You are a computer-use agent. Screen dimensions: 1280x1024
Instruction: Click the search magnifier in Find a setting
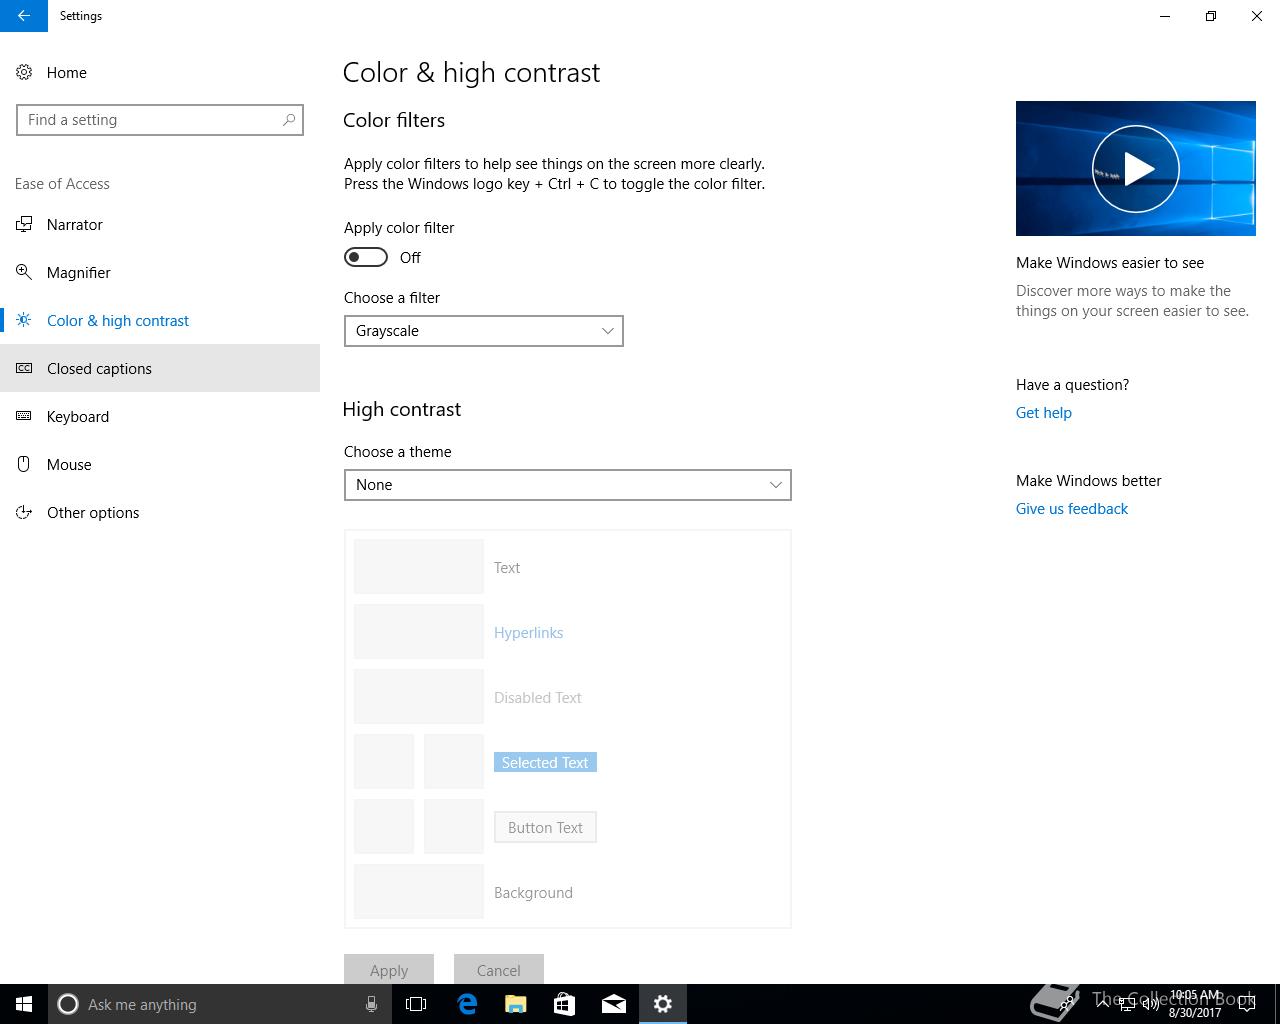(289, 120)
